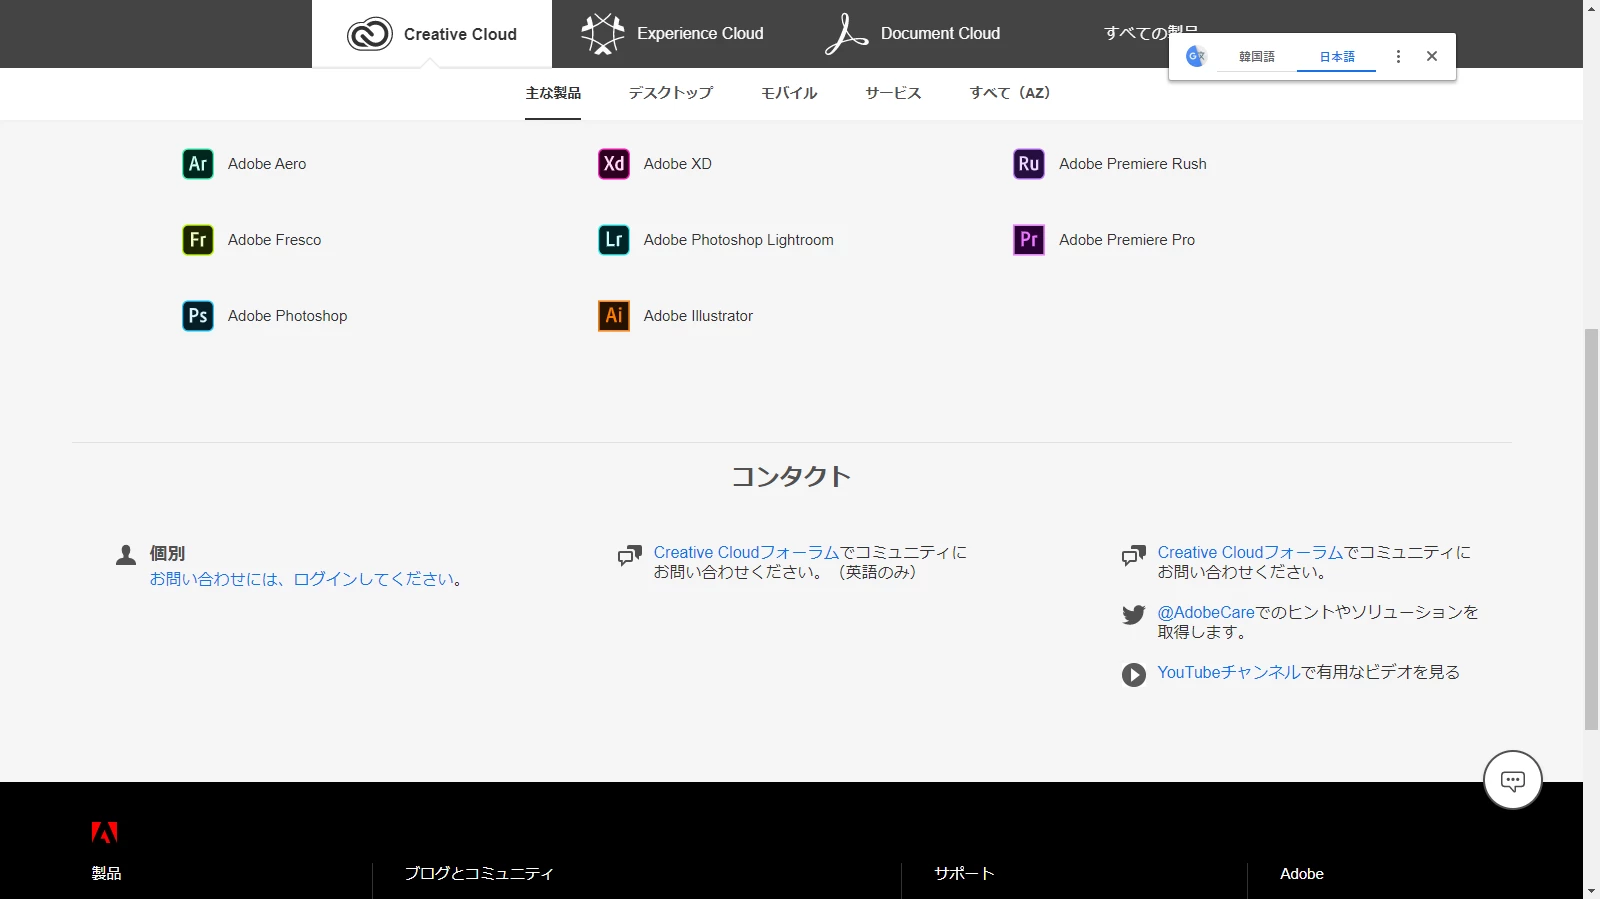Click the page scrollbar up arrow
This screenshot has height=899, width=1600.
coord(1591,8)
